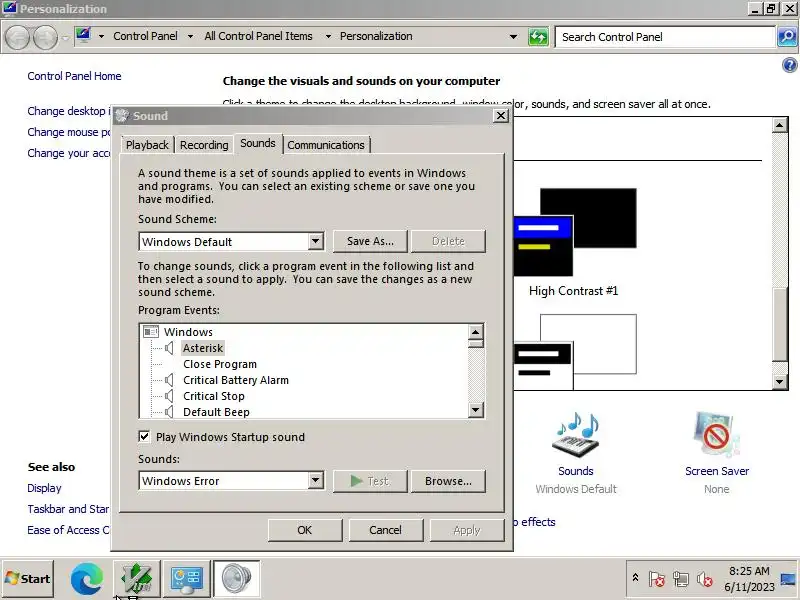Click the search magnifier icon

pyautogui.click(x=787, y=37)
